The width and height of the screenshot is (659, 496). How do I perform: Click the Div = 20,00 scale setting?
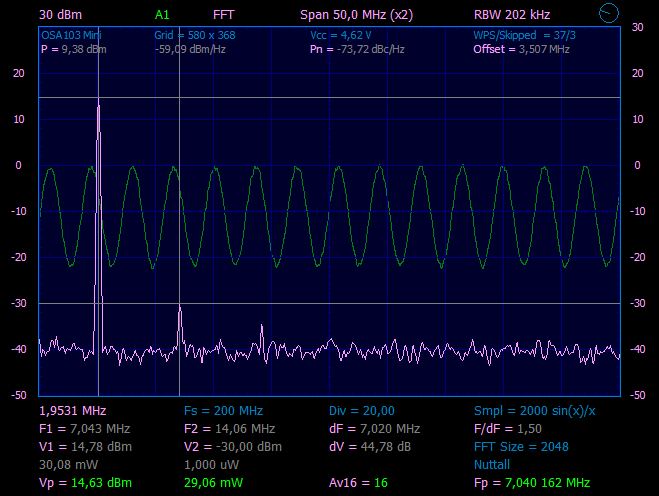[x=362, y=411]
